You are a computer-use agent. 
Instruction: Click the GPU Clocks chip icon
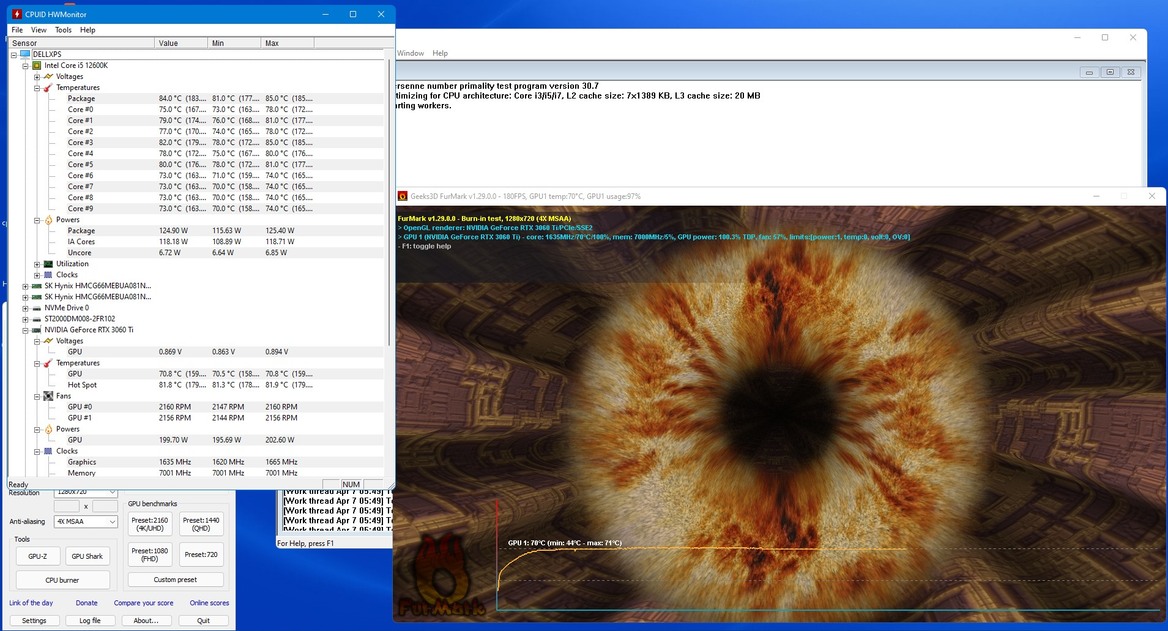pos(48,451)
